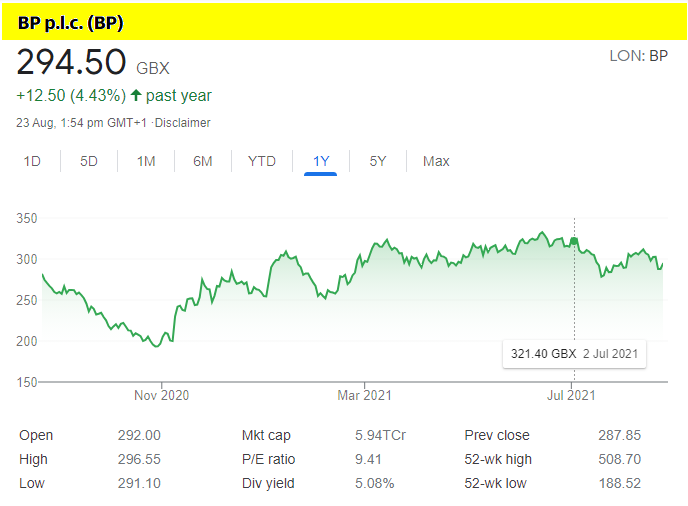Click the Low value 291.10
This screenshot has height=506, width=688.
tap(139, 483)
